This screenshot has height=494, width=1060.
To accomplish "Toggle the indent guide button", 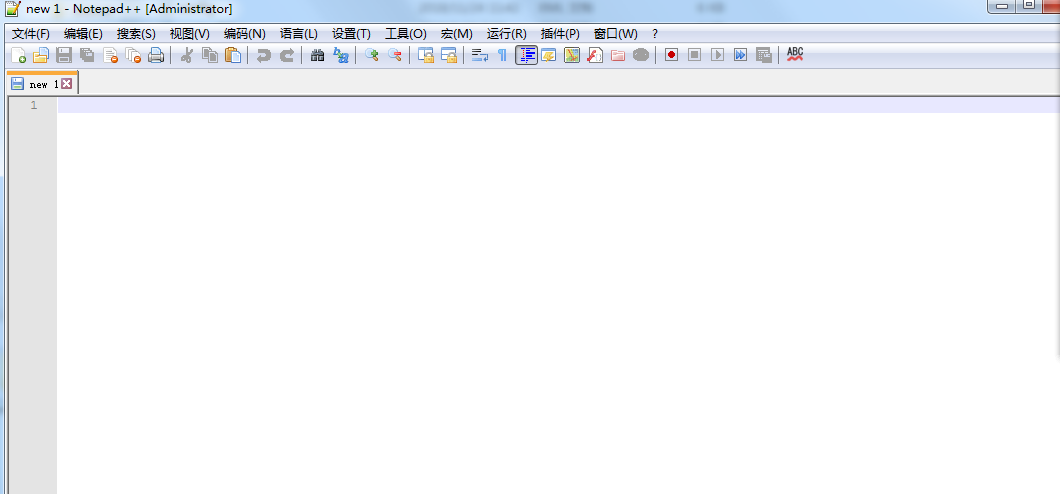I will click(x=526, y=55).
